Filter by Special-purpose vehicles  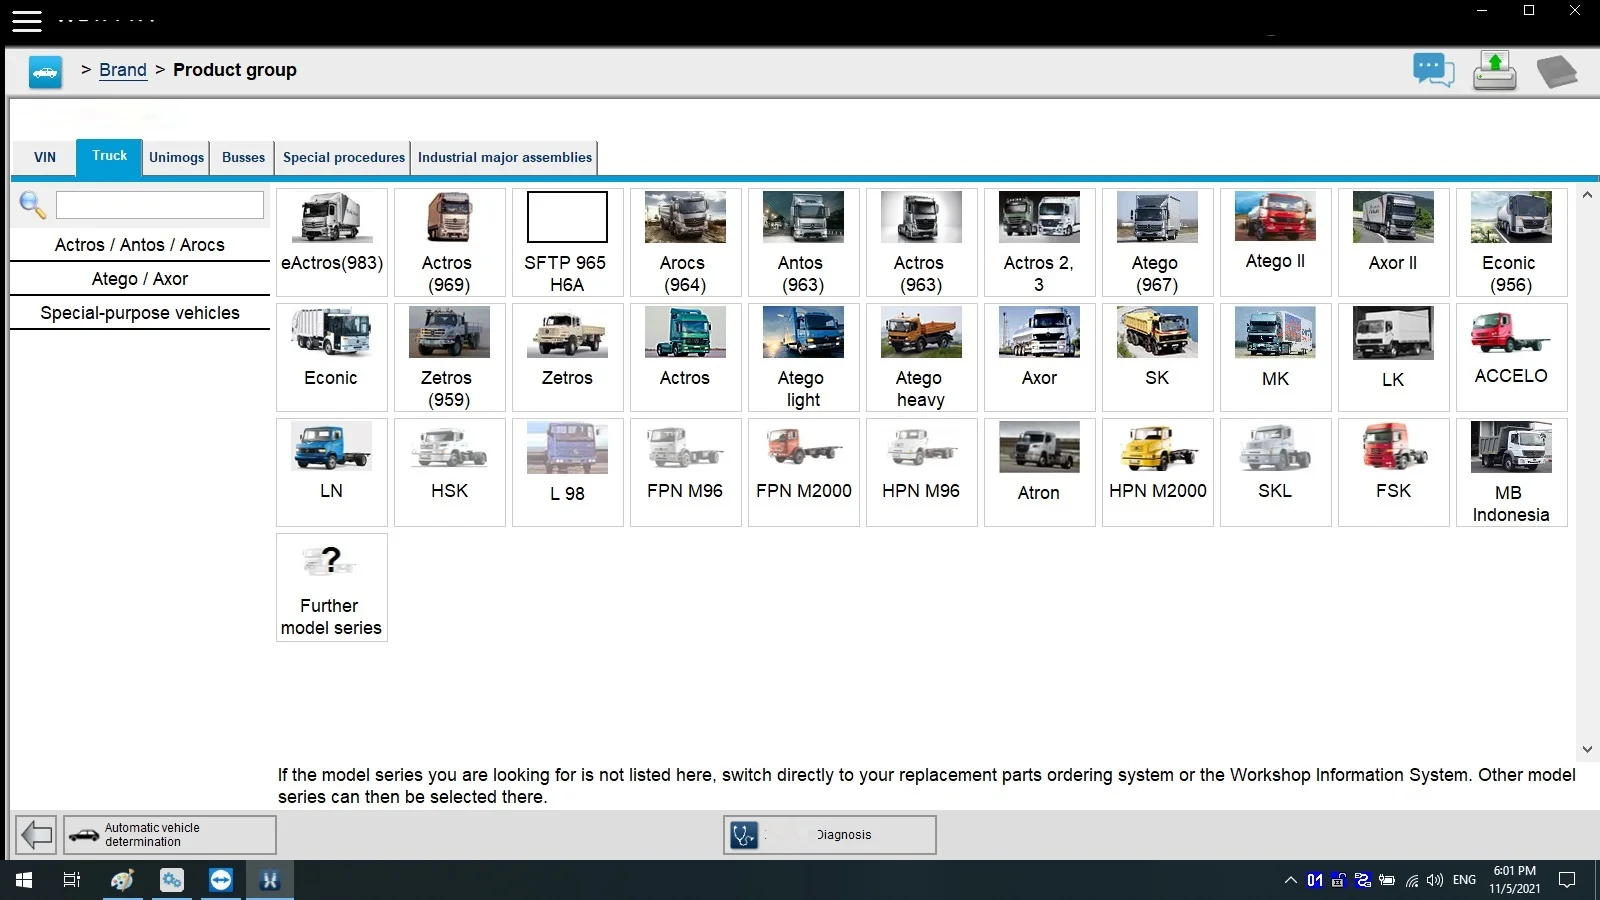pos(140,313)
